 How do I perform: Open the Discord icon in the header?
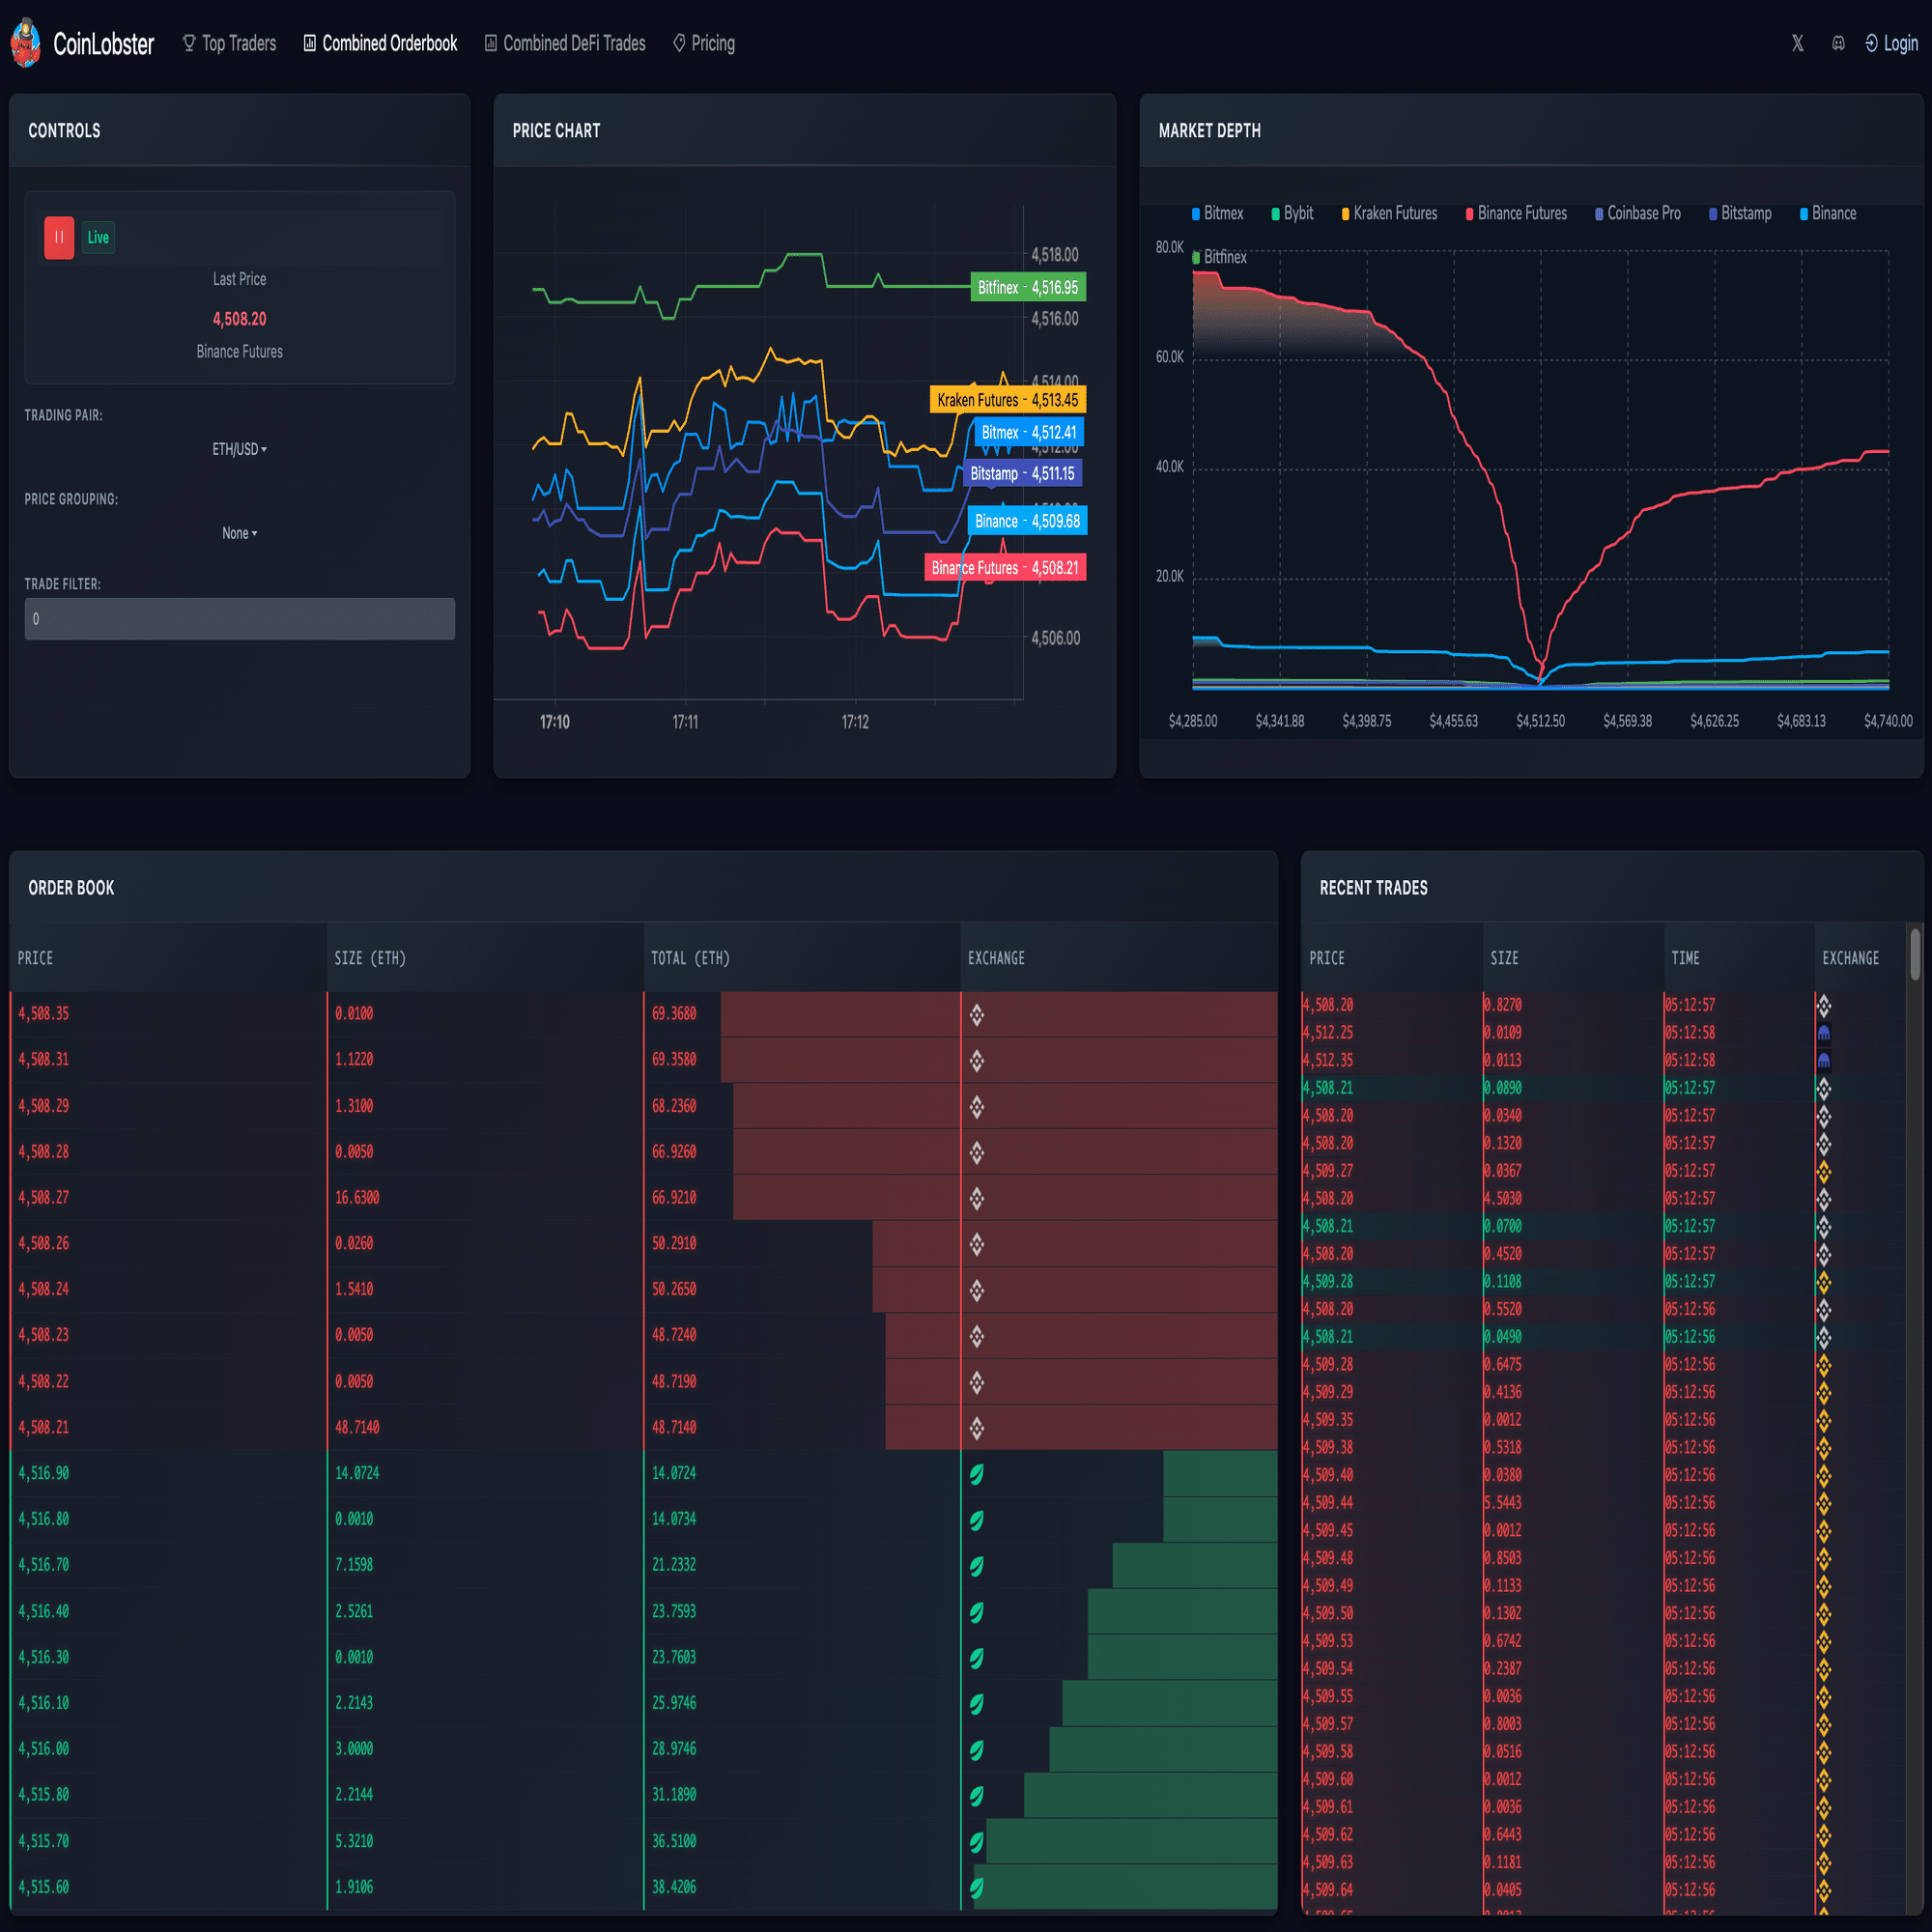[1840, 43]
